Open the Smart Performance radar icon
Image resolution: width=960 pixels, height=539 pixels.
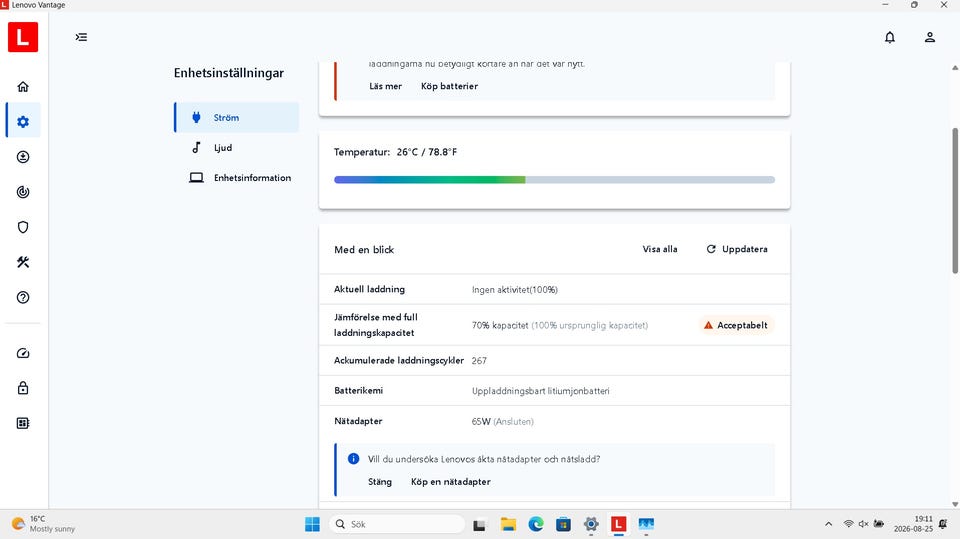coord(23,192)
